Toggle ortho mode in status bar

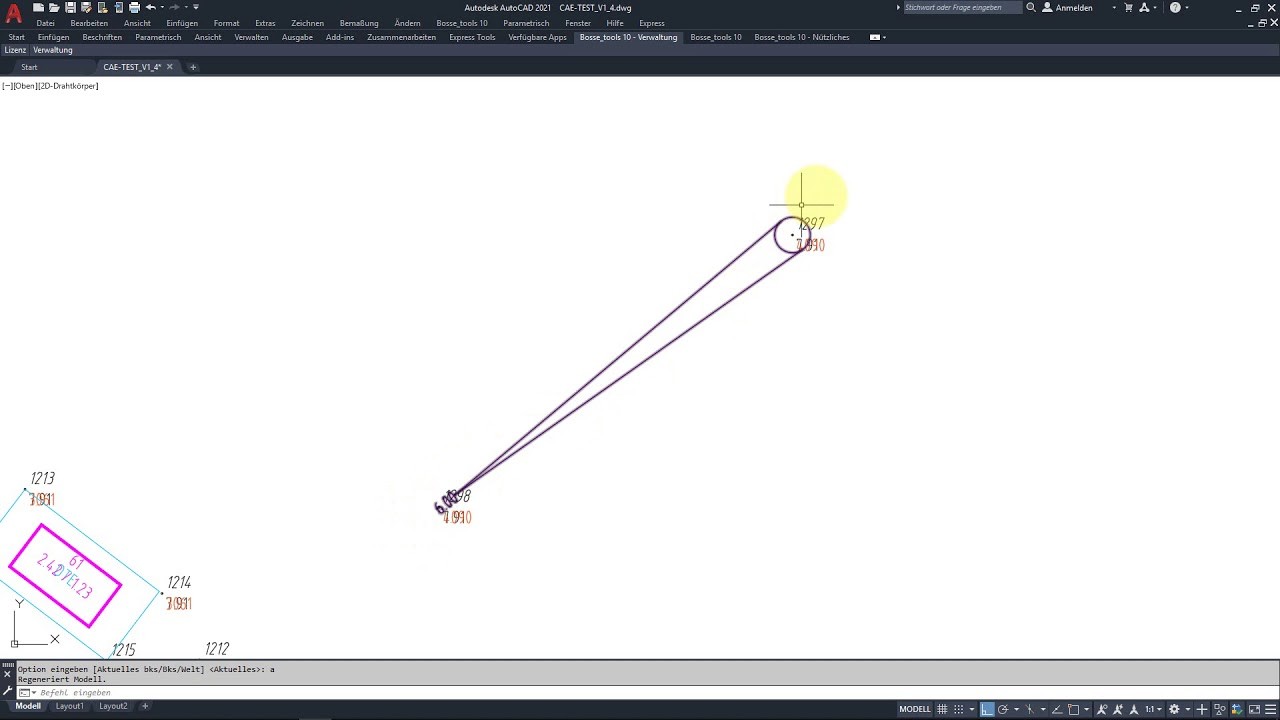[x=987, y=709]
